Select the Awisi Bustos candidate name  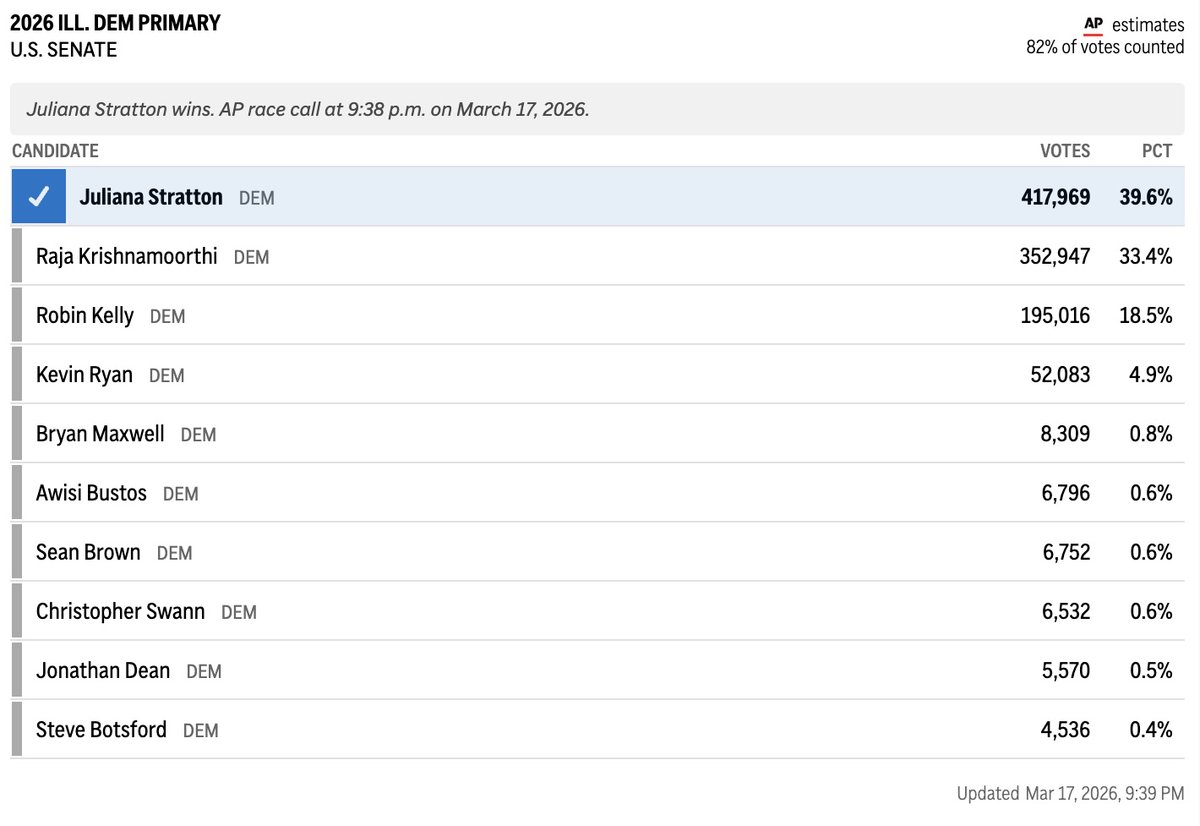click(91, 493)
